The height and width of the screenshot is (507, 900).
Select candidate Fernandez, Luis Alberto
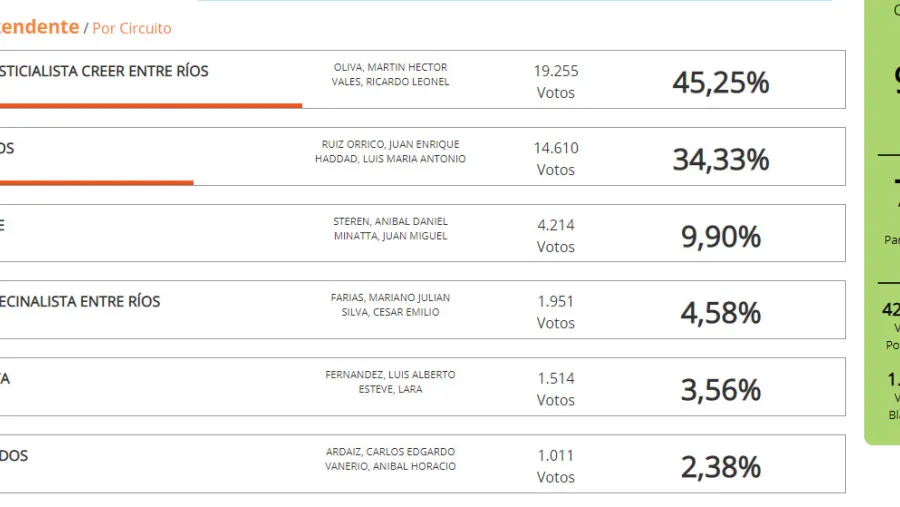(x=390, y=375)
